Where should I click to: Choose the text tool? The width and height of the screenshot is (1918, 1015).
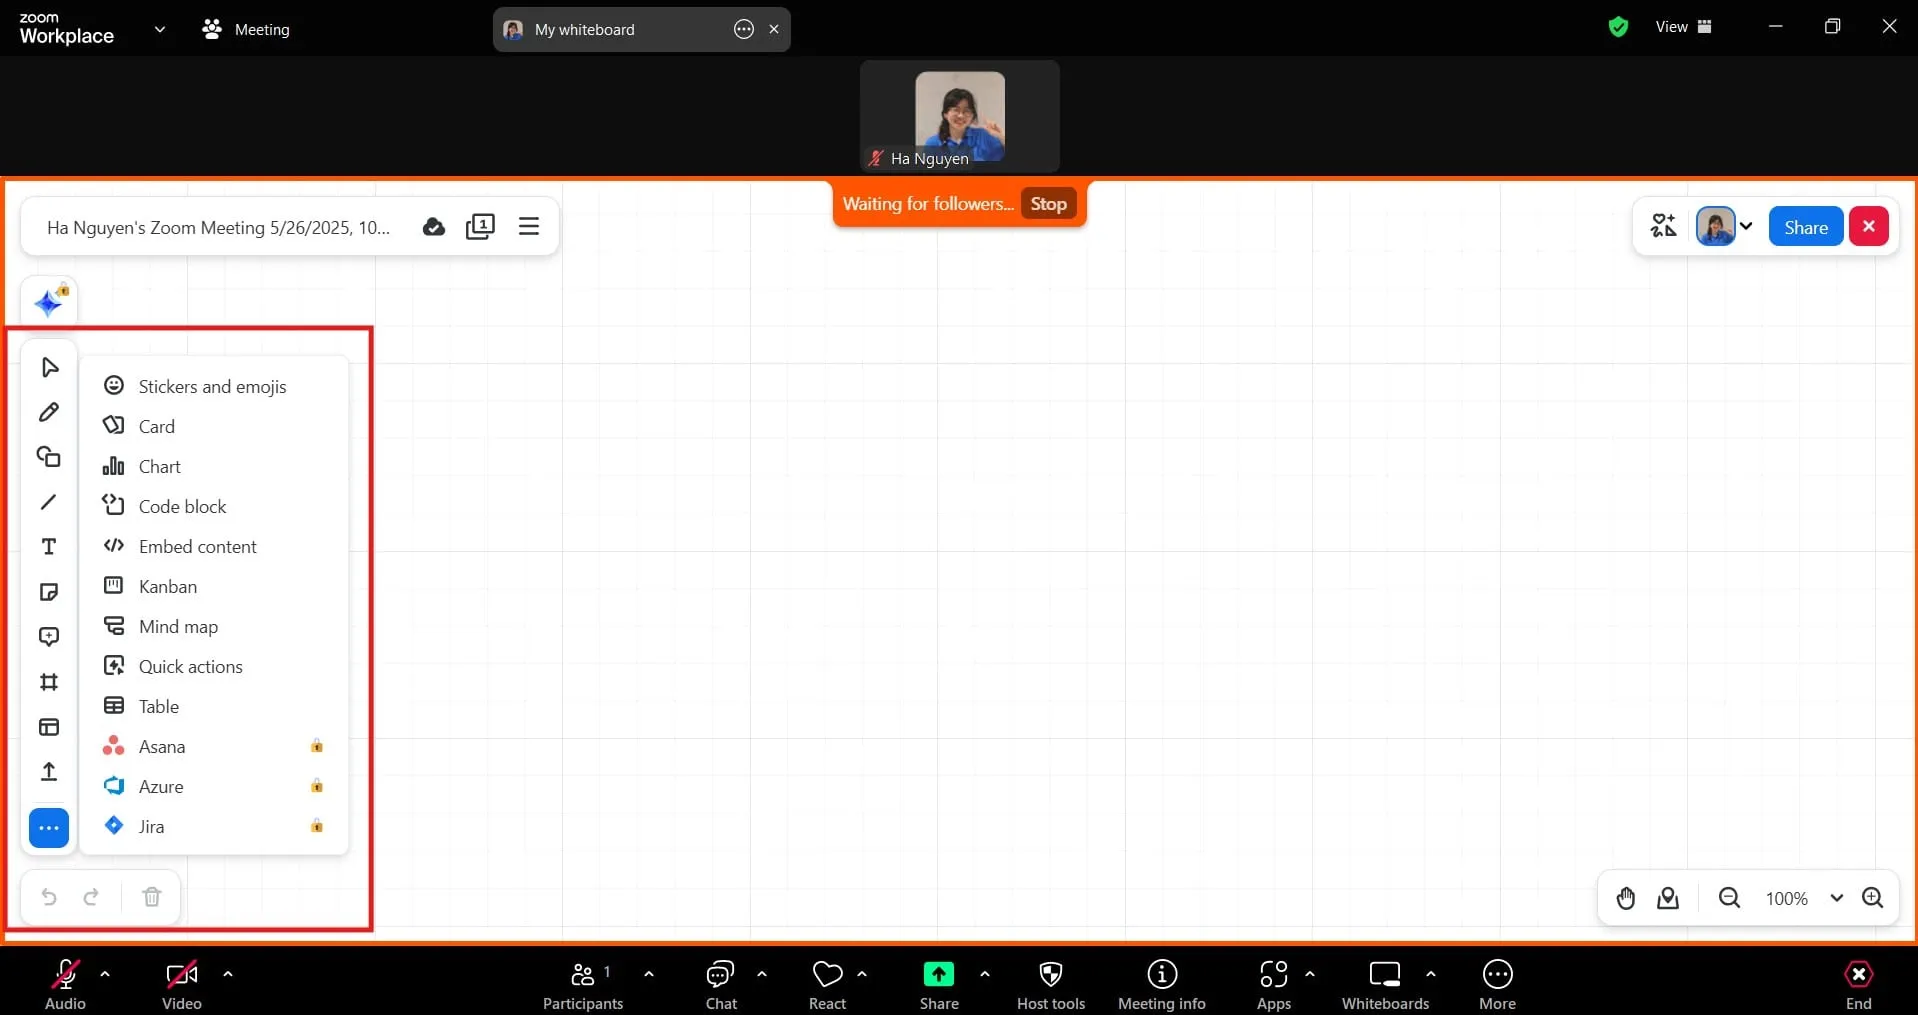click(48, 547)
